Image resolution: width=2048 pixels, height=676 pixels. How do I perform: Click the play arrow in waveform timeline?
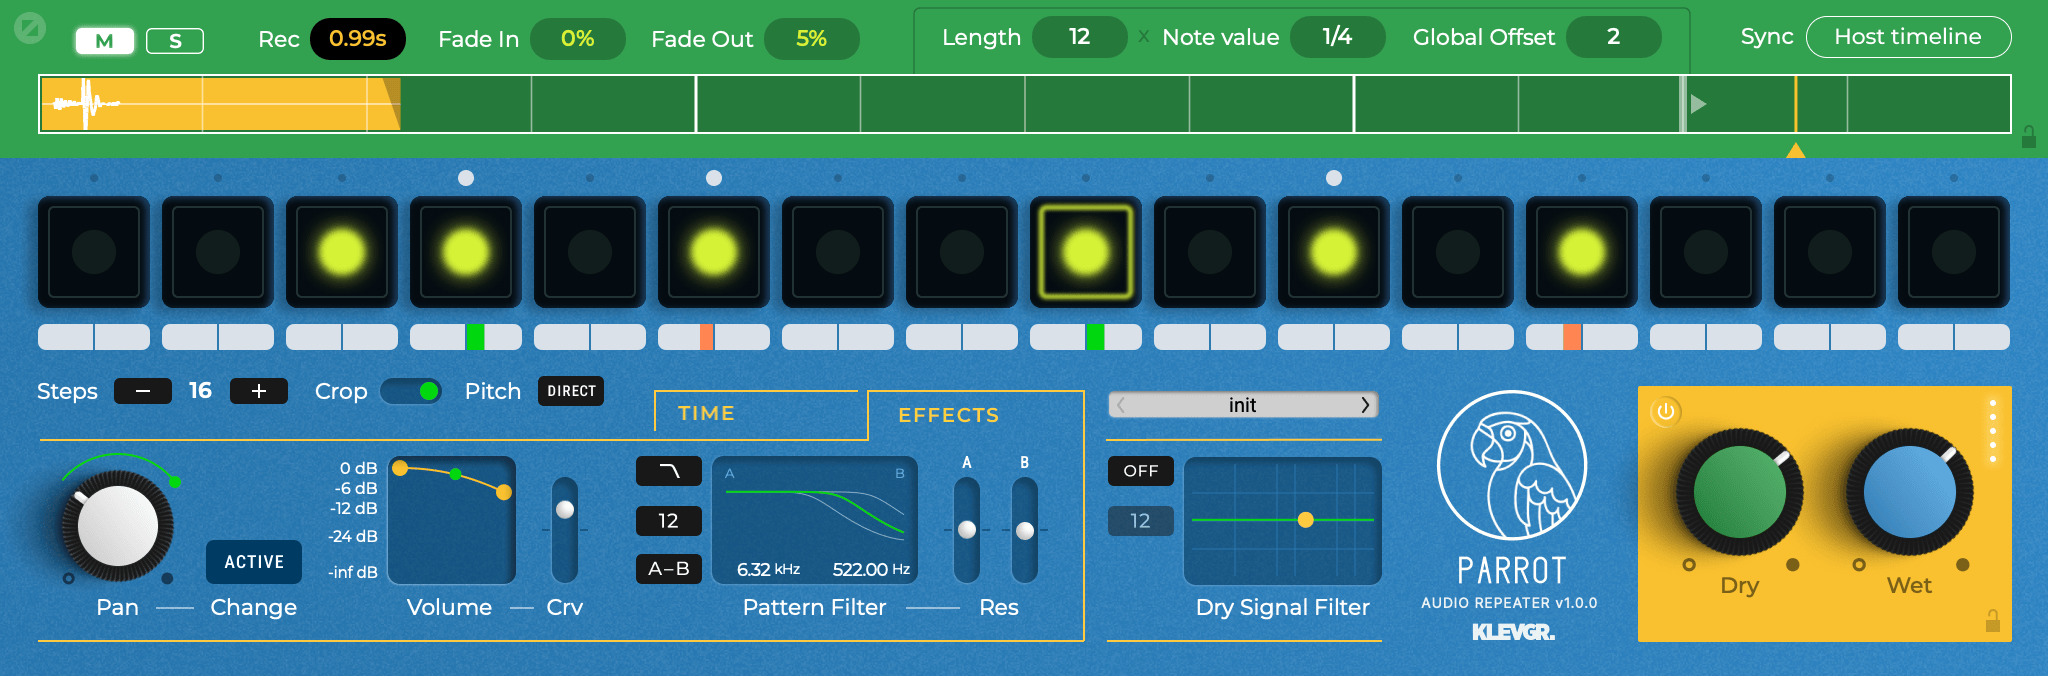click(x=1698, y=104)
